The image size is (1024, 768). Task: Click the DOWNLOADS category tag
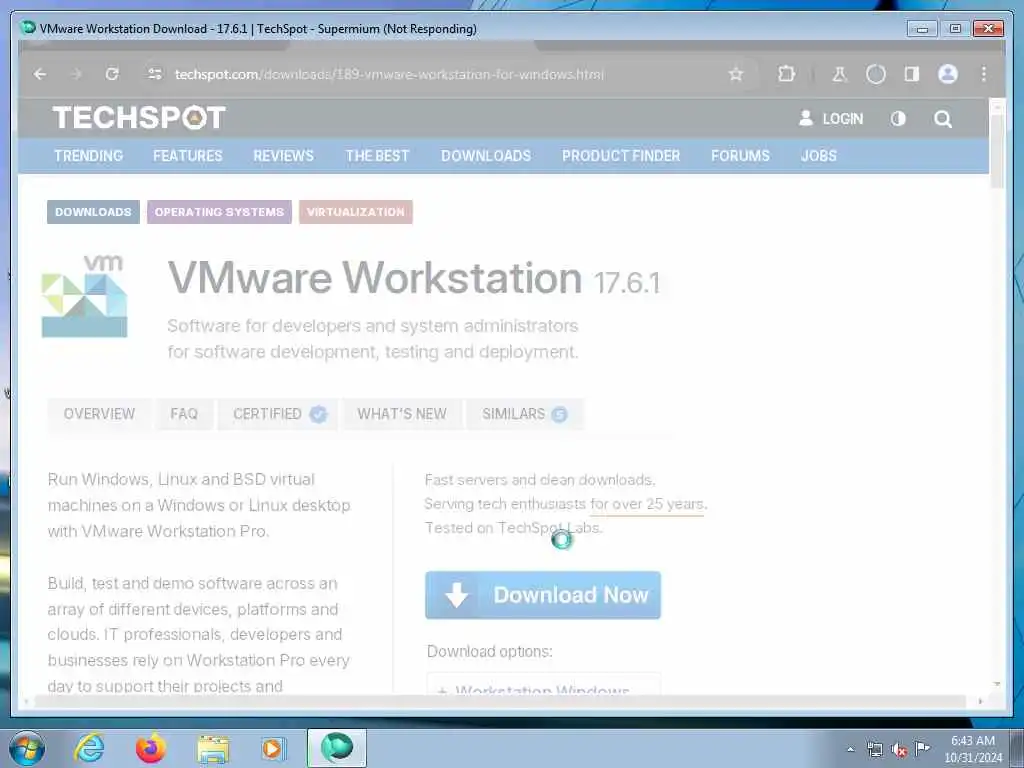click(x=93, y=212)
